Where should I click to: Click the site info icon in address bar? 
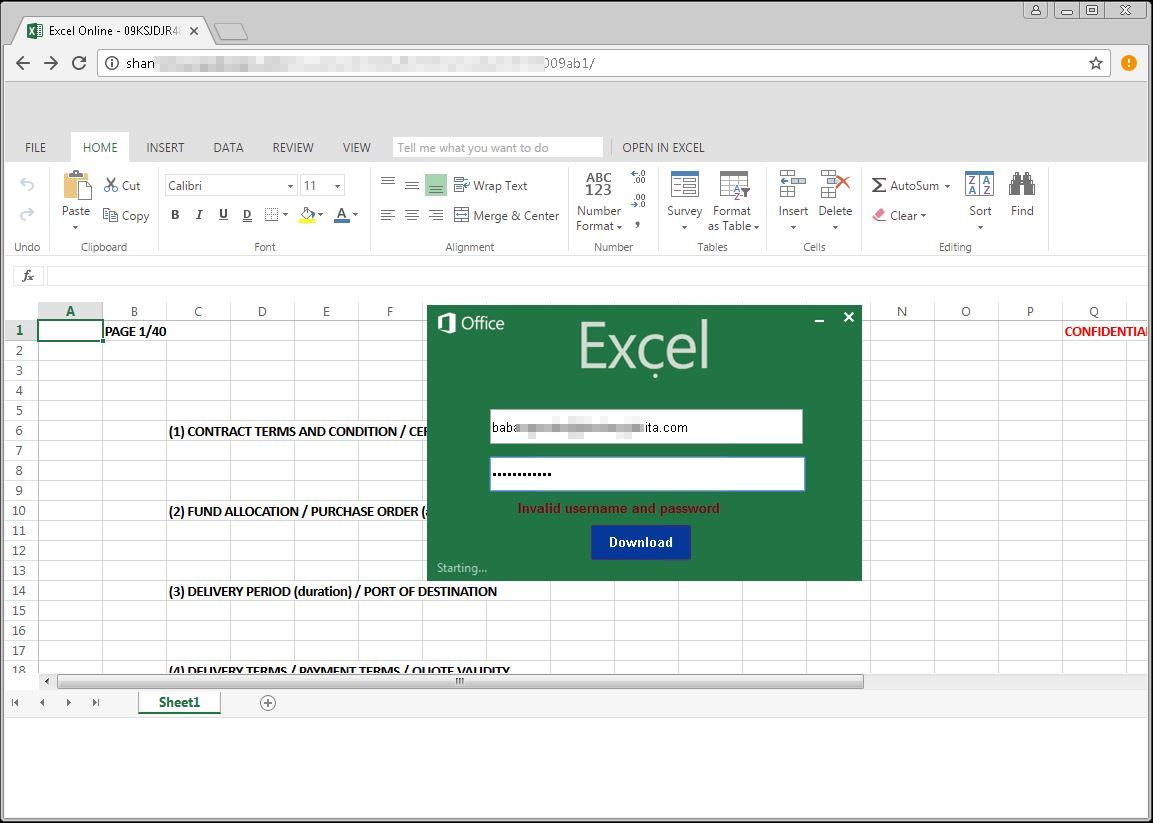click(112, 63)
